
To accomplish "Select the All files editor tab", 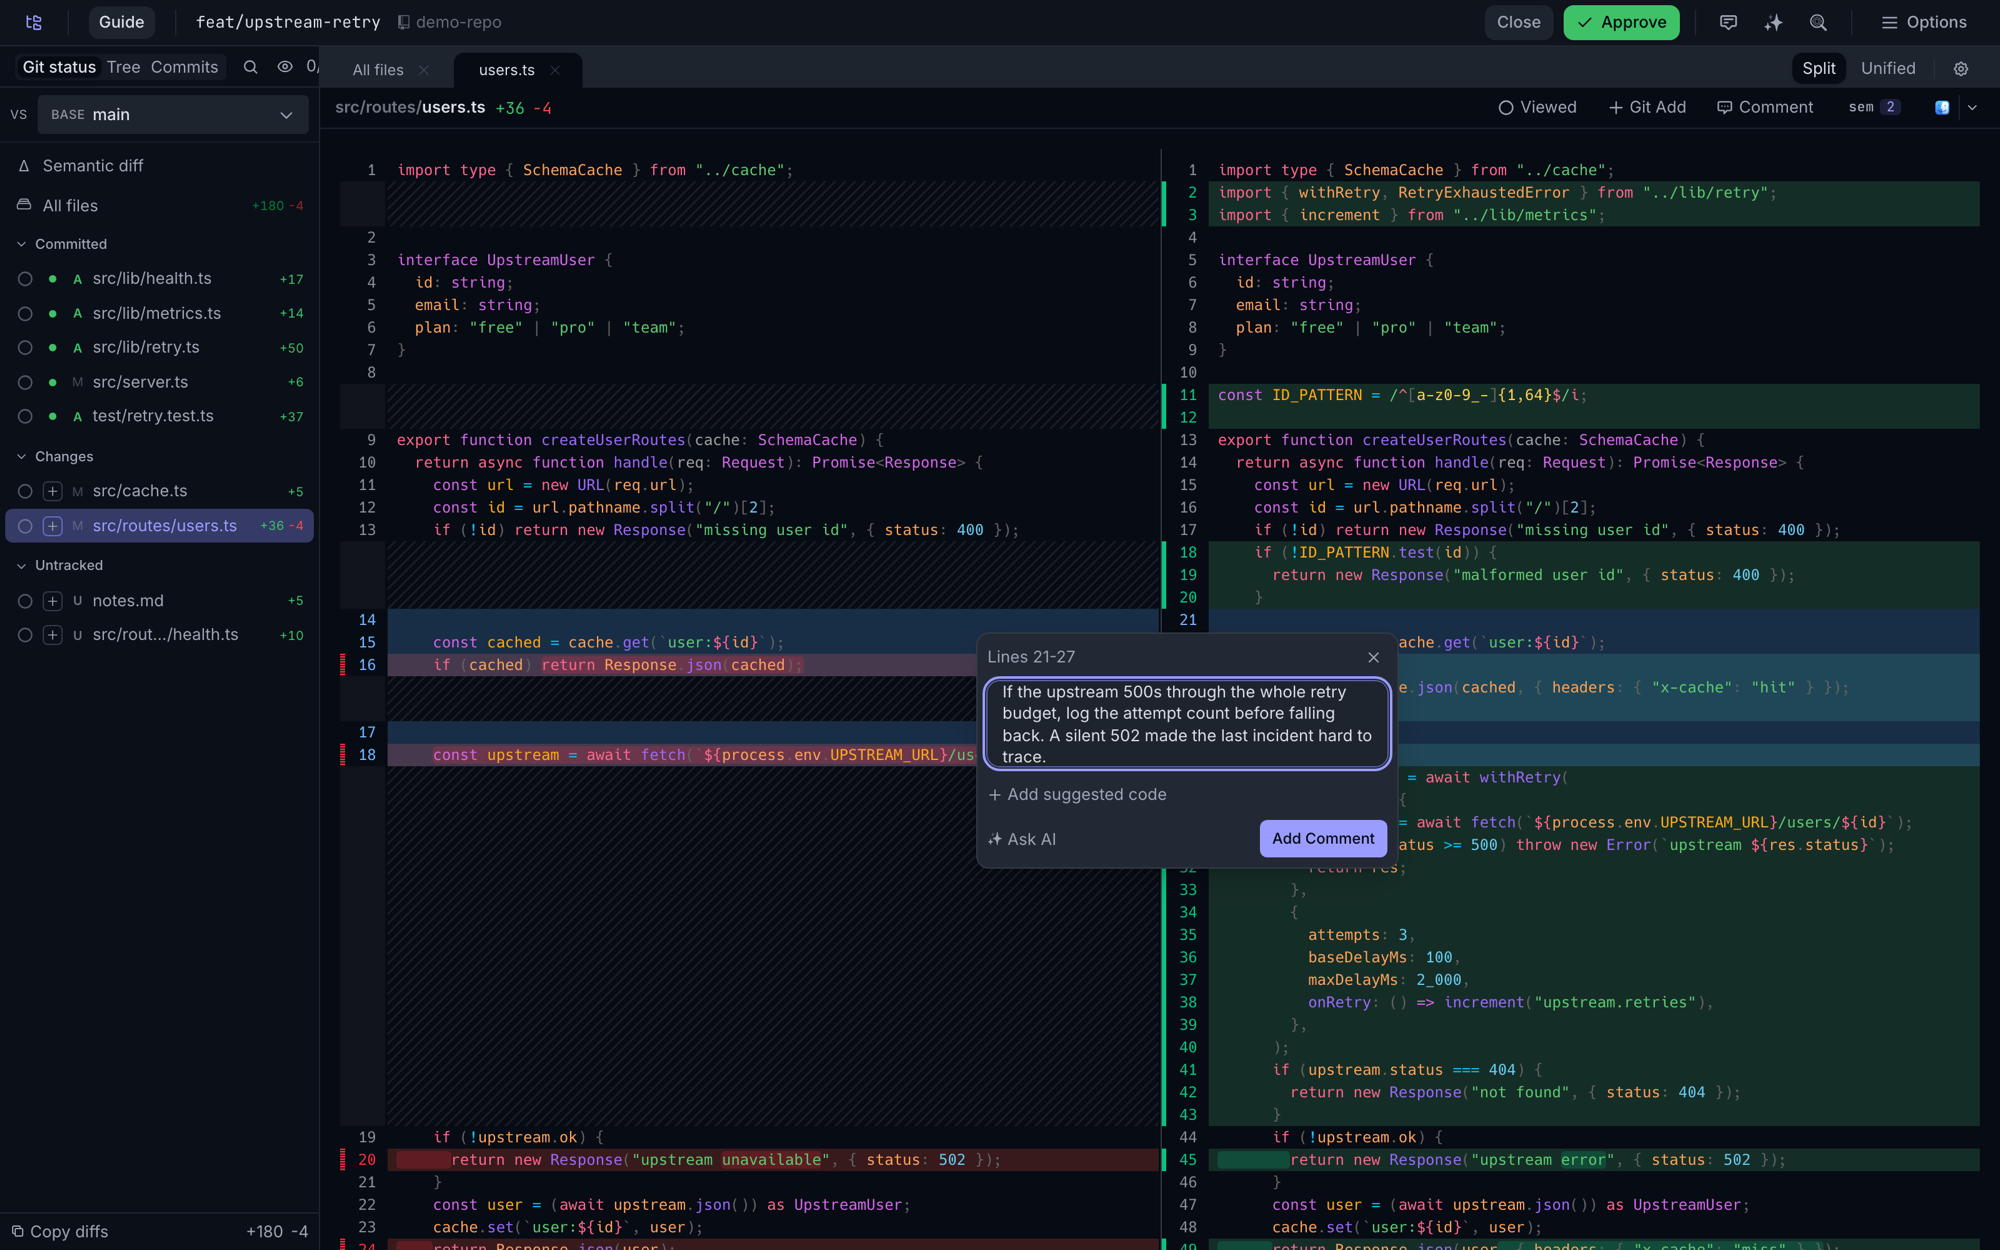I will [378, 70].
